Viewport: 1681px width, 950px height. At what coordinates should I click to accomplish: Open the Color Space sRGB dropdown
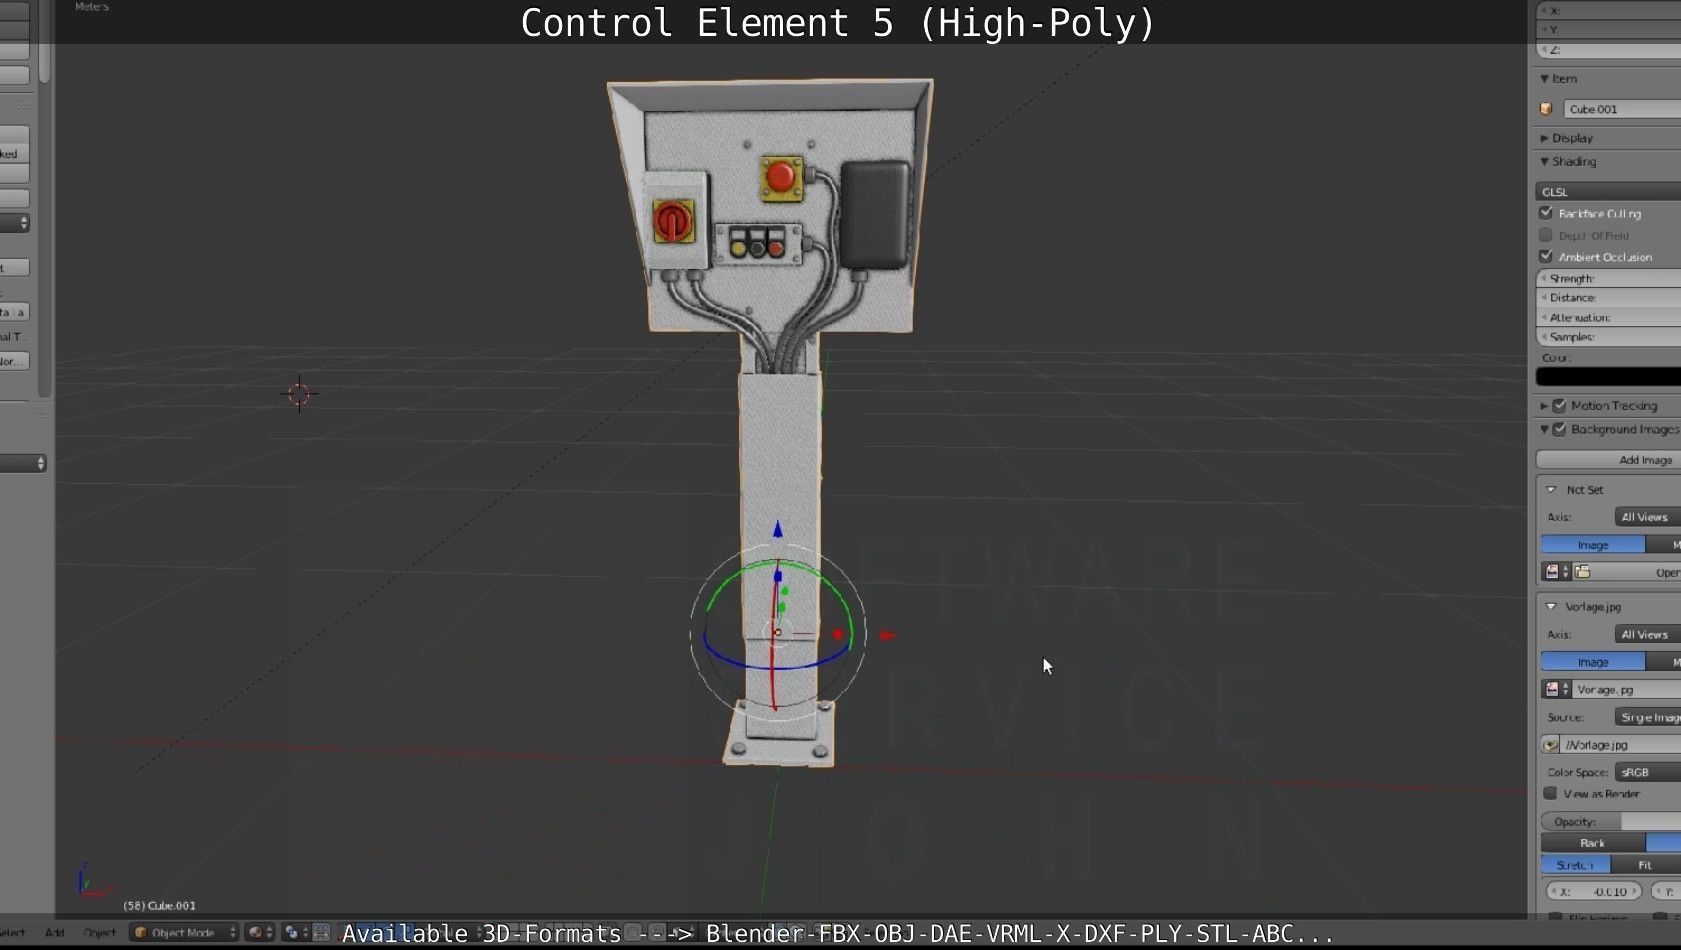tap(1647, 772)
